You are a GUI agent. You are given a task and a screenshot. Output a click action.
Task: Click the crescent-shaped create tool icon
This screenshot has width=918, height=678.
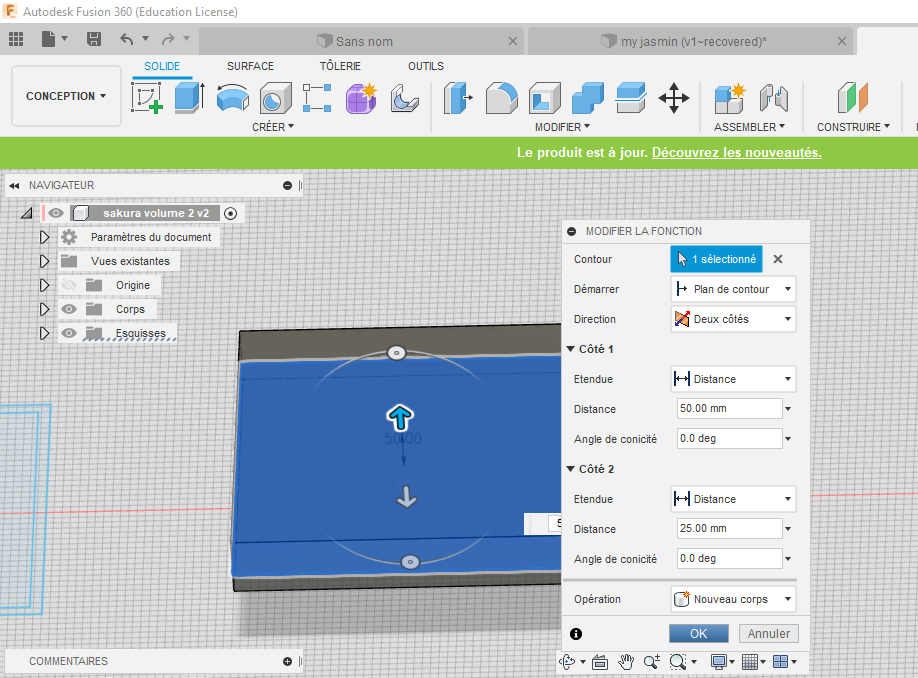pos(404,98)
